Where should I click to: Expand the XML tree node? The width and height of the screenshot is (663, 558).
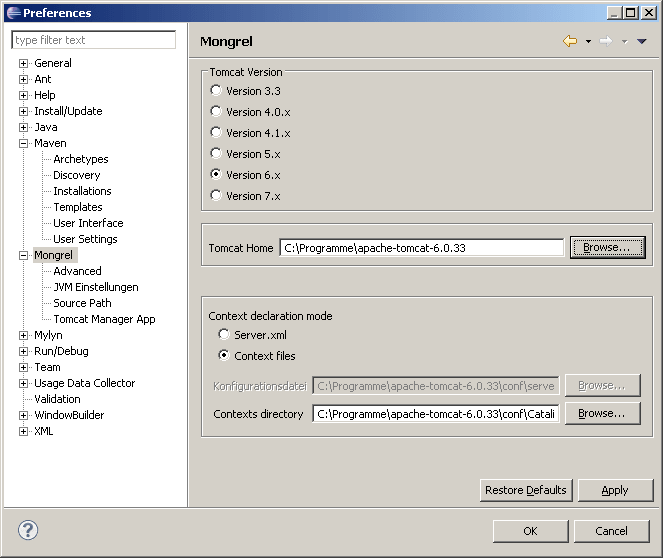click(x=24, y=432)
